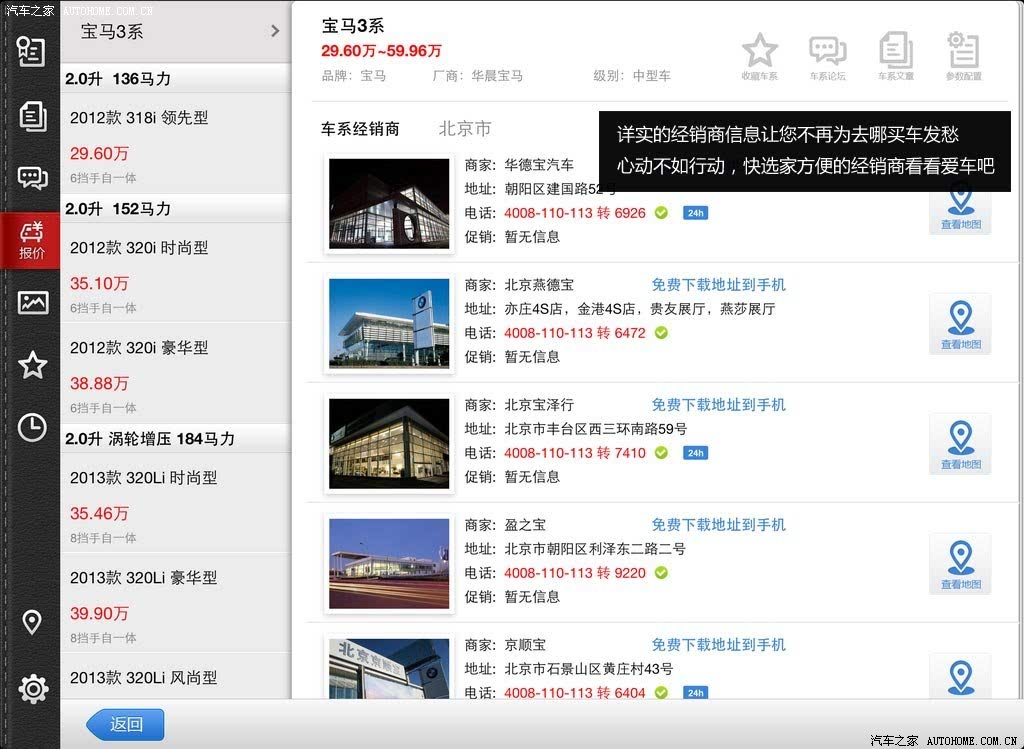This screenshot has height=749, width=1024.
Task: Open the pictures gallery sidebar icon
Action: [x=33, y=302]
